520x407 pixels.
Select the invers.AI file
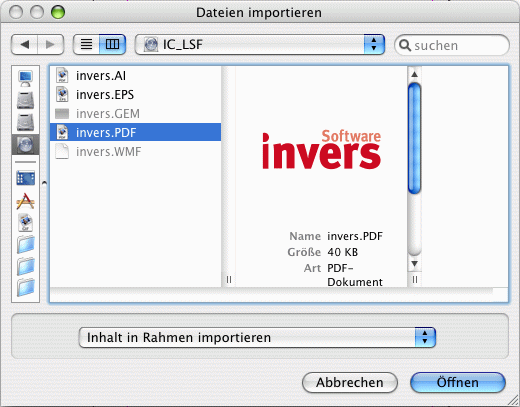click(x=135, y=76)
